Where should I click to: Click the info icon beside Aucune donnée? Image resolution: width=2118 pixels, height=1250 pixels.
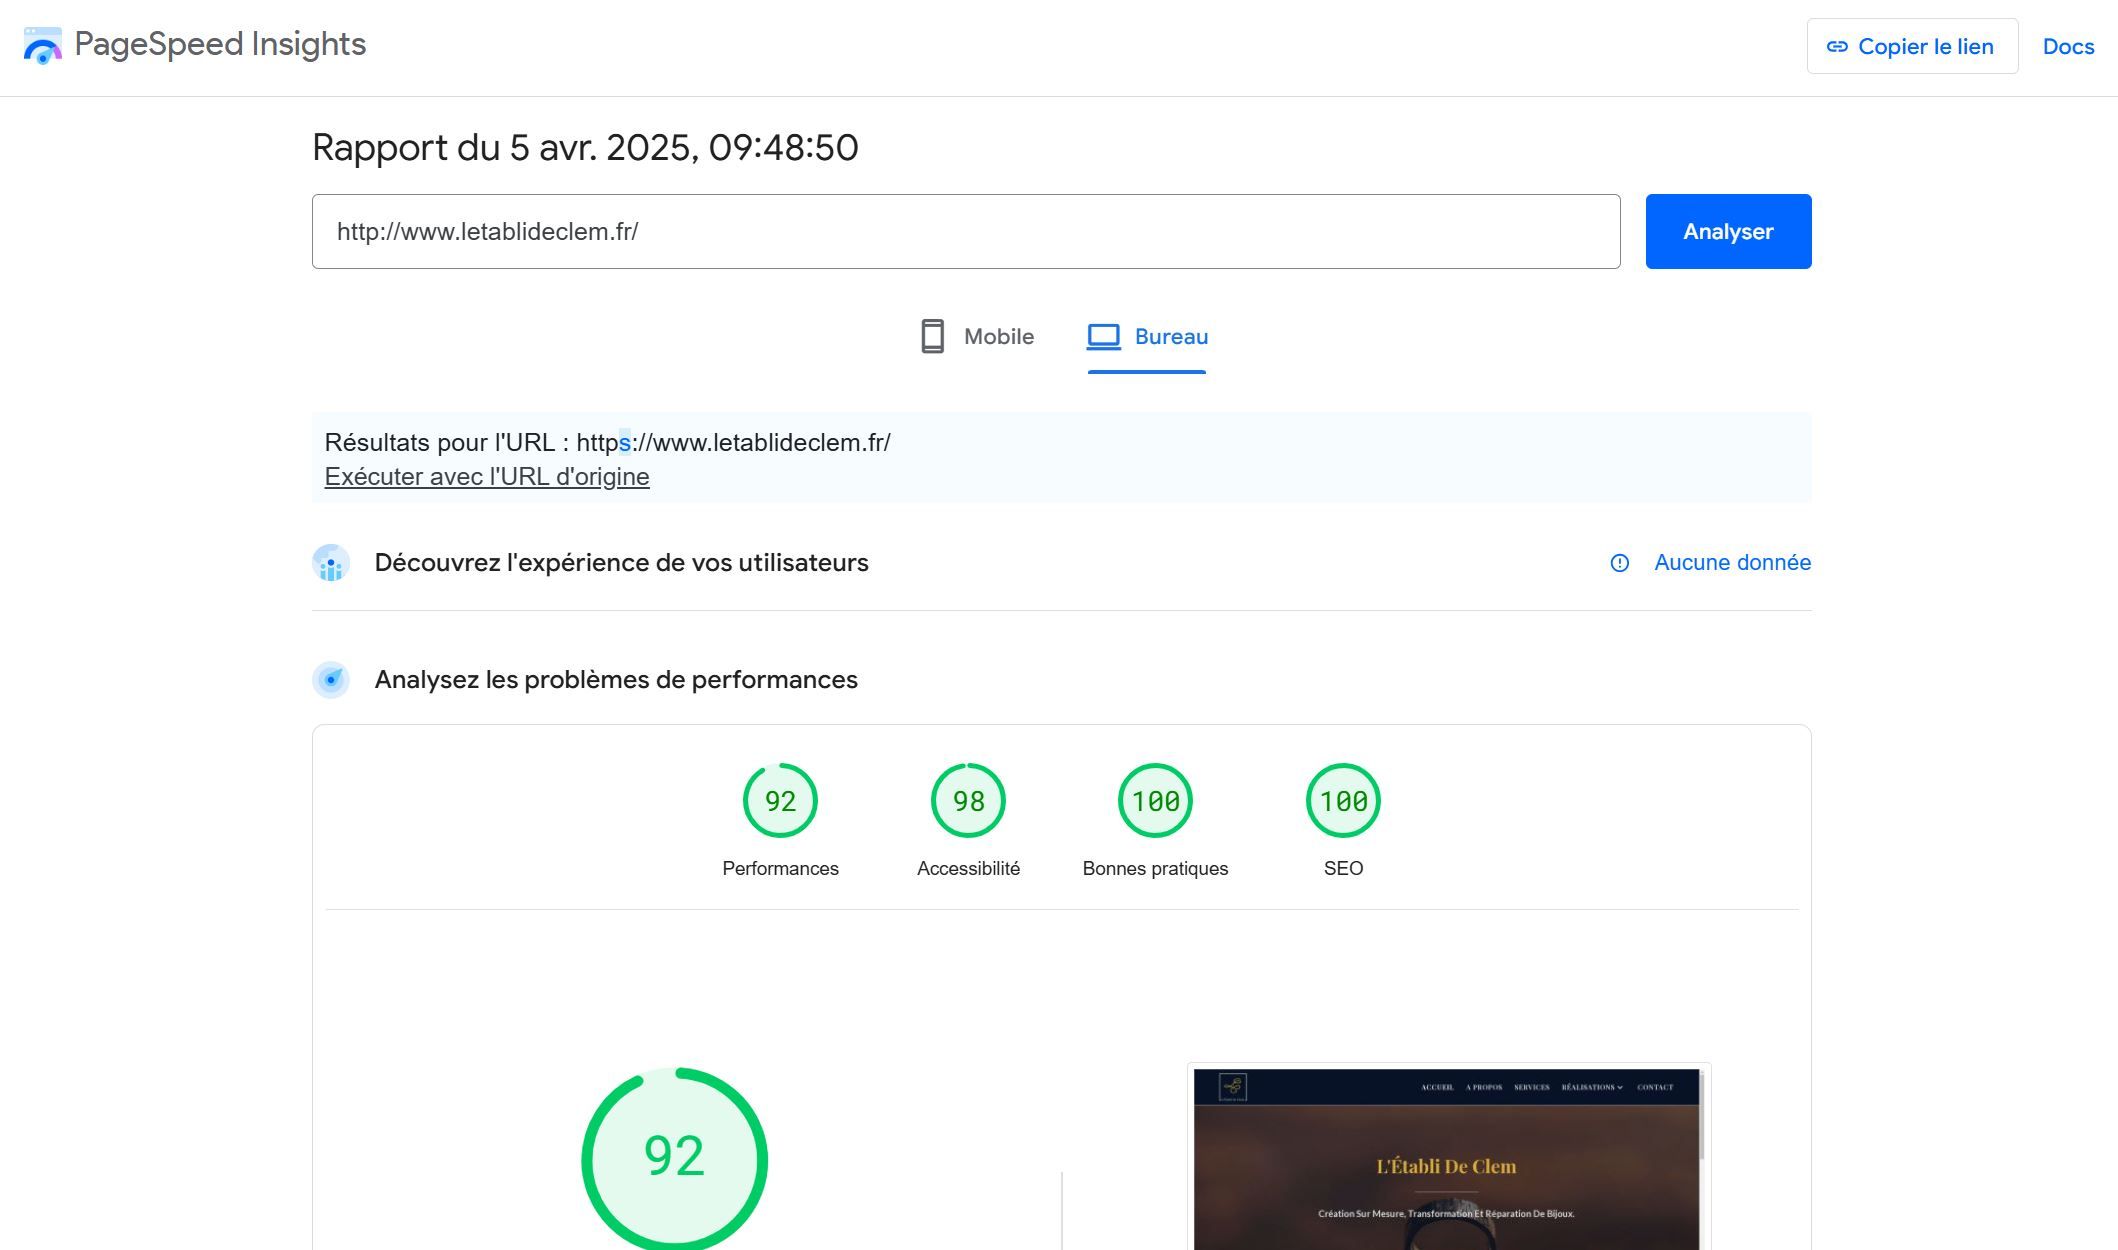click(1619, 563)
